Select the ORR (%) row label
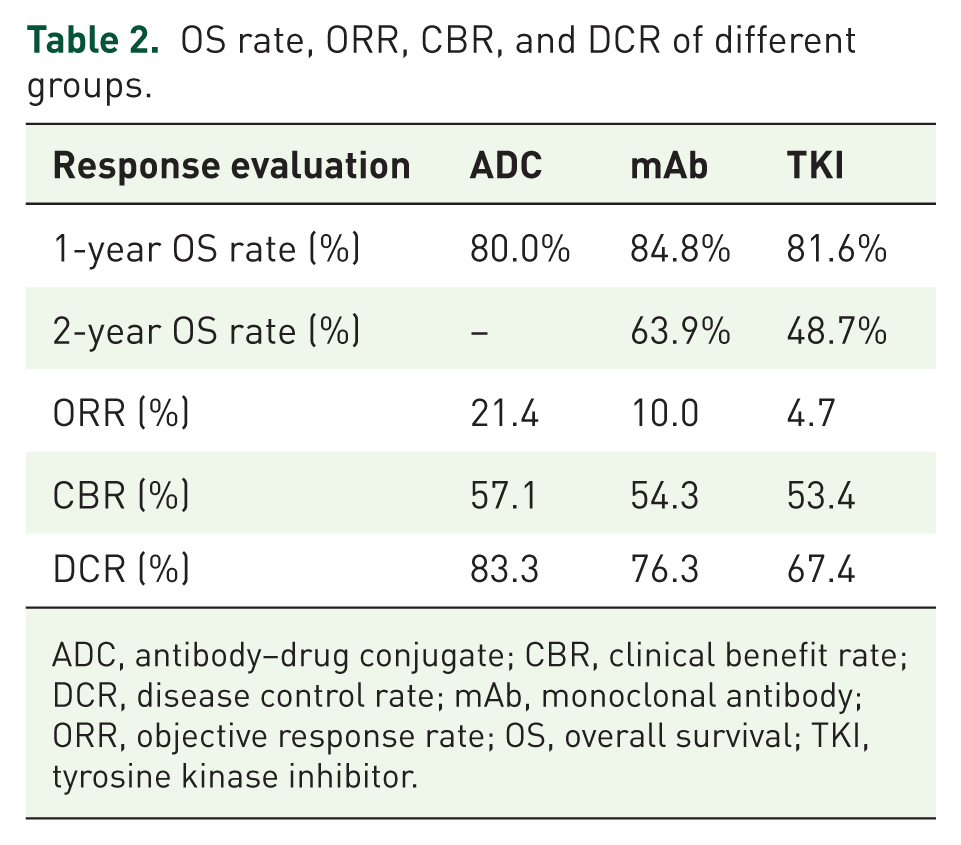Image resolution: width=961 pixels, height=845 pixels. (x=121, y=413)
